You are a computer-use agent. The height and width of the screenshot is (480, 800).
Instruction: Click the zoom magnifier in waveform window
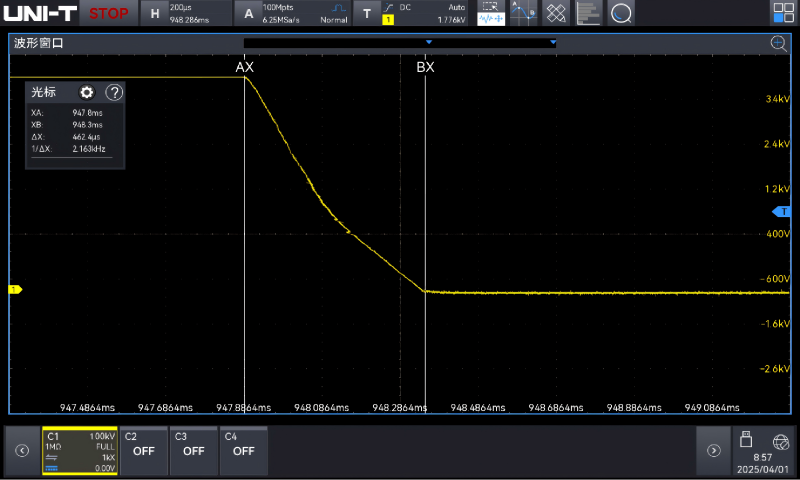pos(778,43)
